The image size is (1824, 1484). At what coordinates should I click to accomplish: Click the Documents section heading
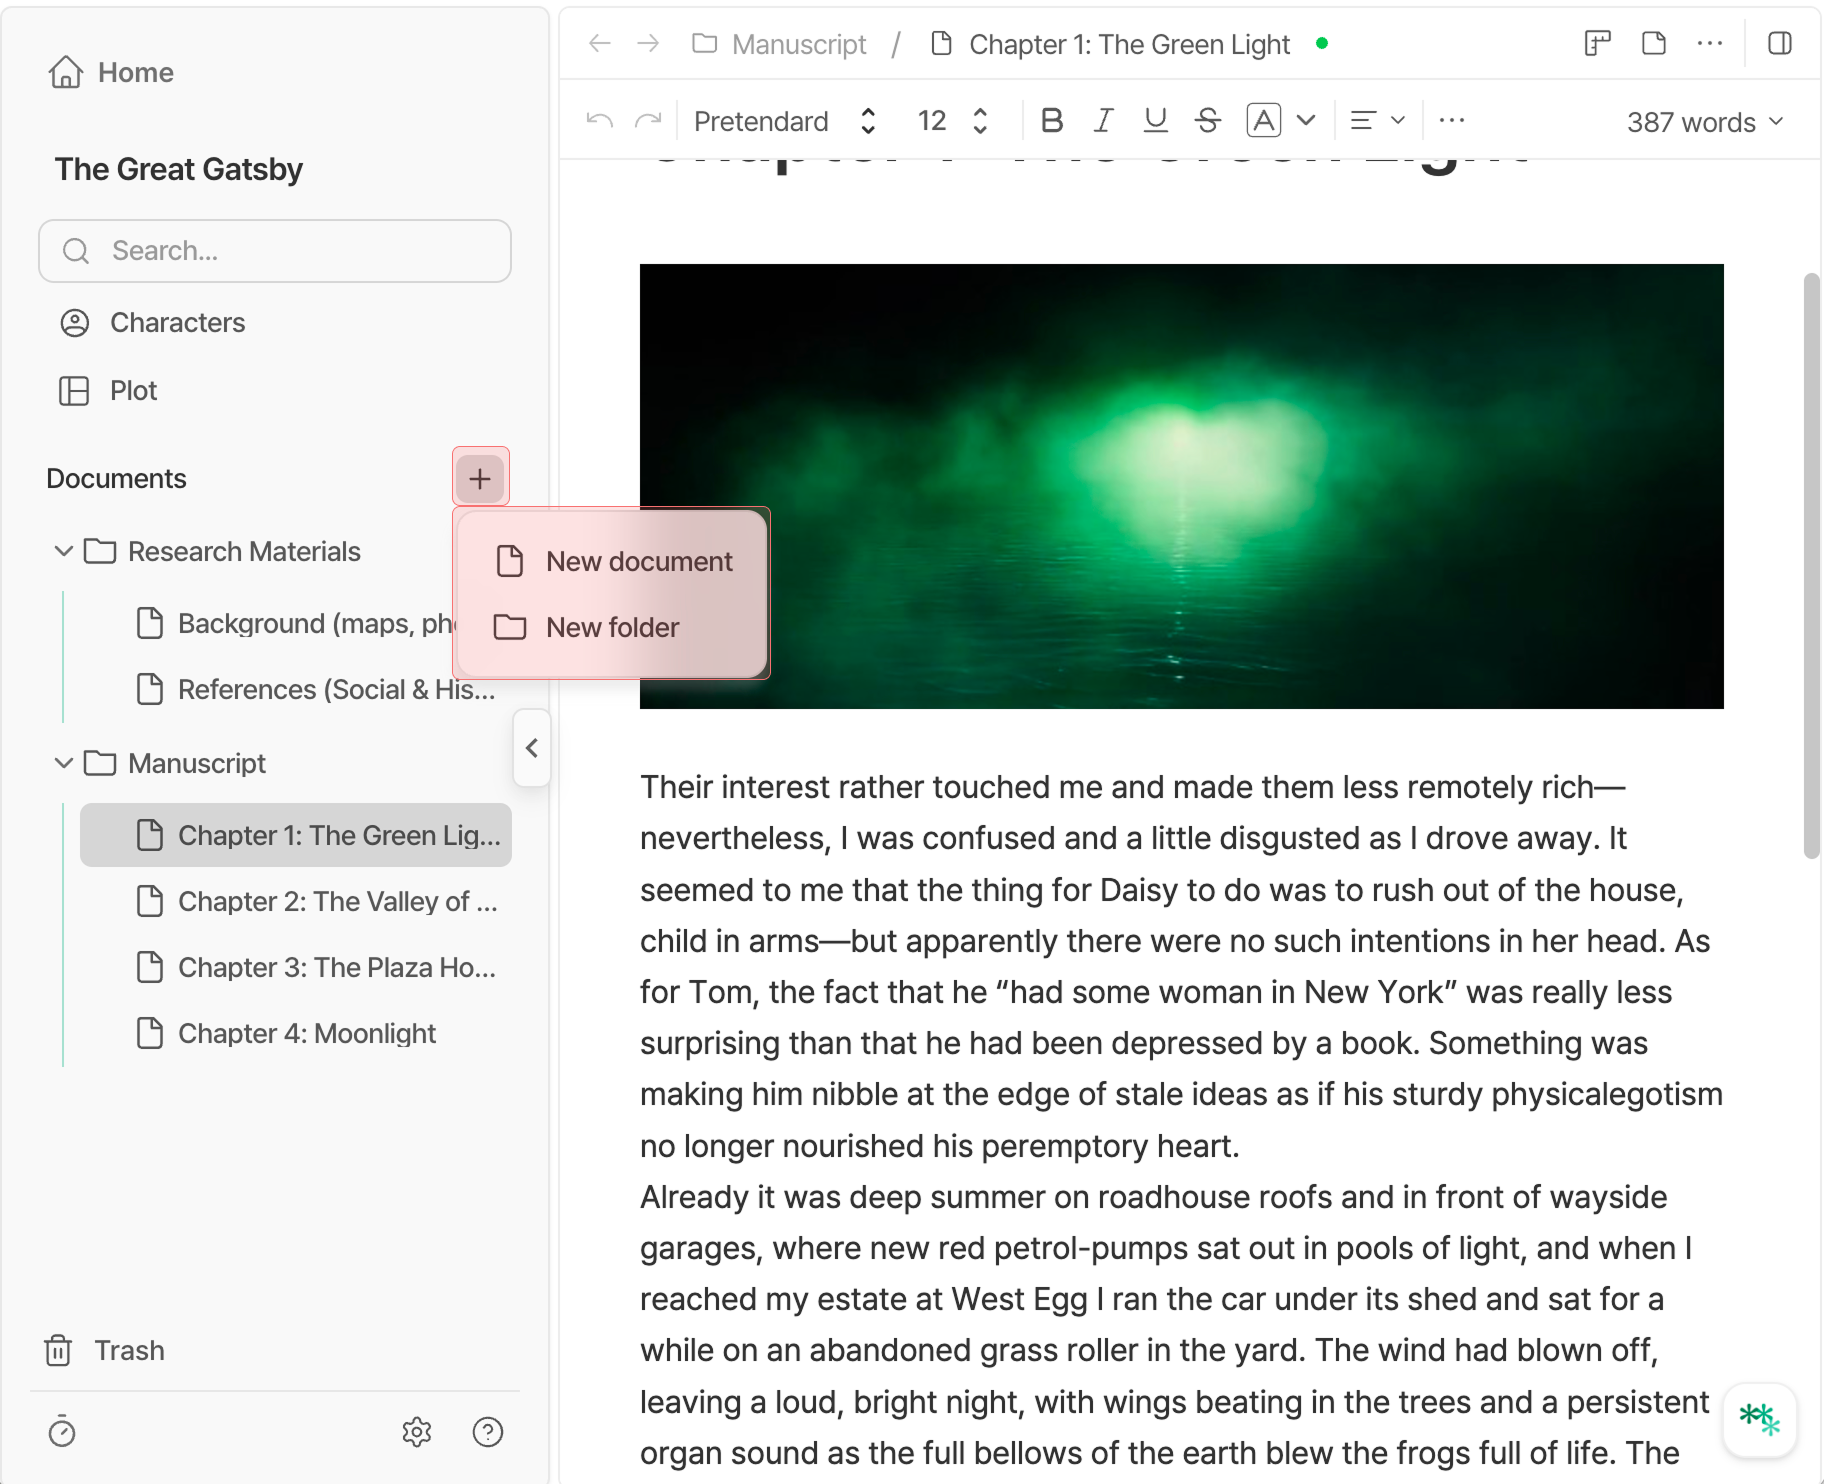[116, 478]
